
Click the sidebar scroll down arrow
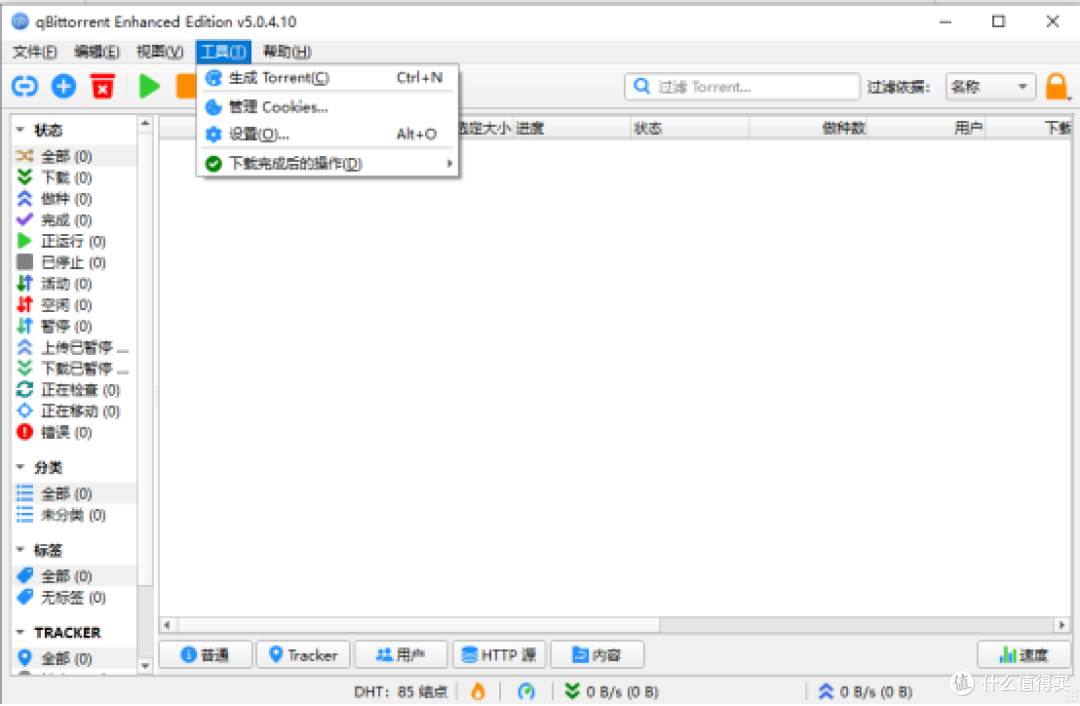[x=145, y=666]
